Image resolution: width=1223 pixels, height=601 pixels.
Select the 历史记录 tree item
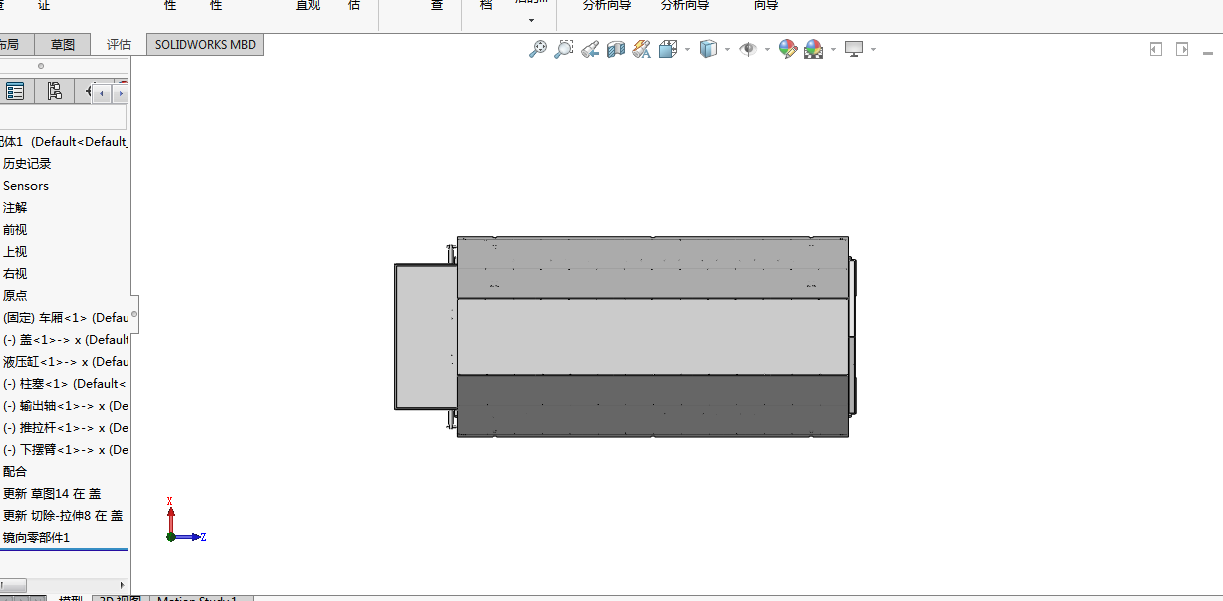tap(27, 163)
